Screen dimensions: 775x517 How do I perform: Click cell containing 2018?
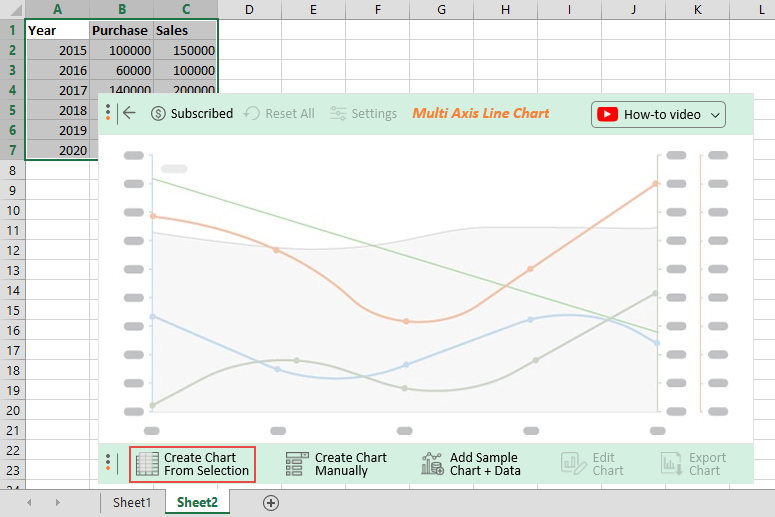58,110
